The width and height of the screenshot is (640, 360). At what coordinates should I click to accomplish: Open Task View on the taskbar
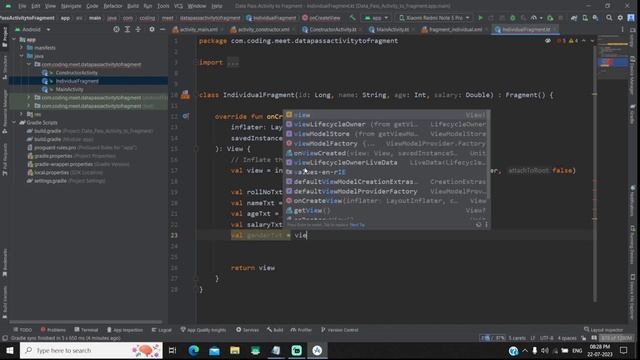pos(173,350)
